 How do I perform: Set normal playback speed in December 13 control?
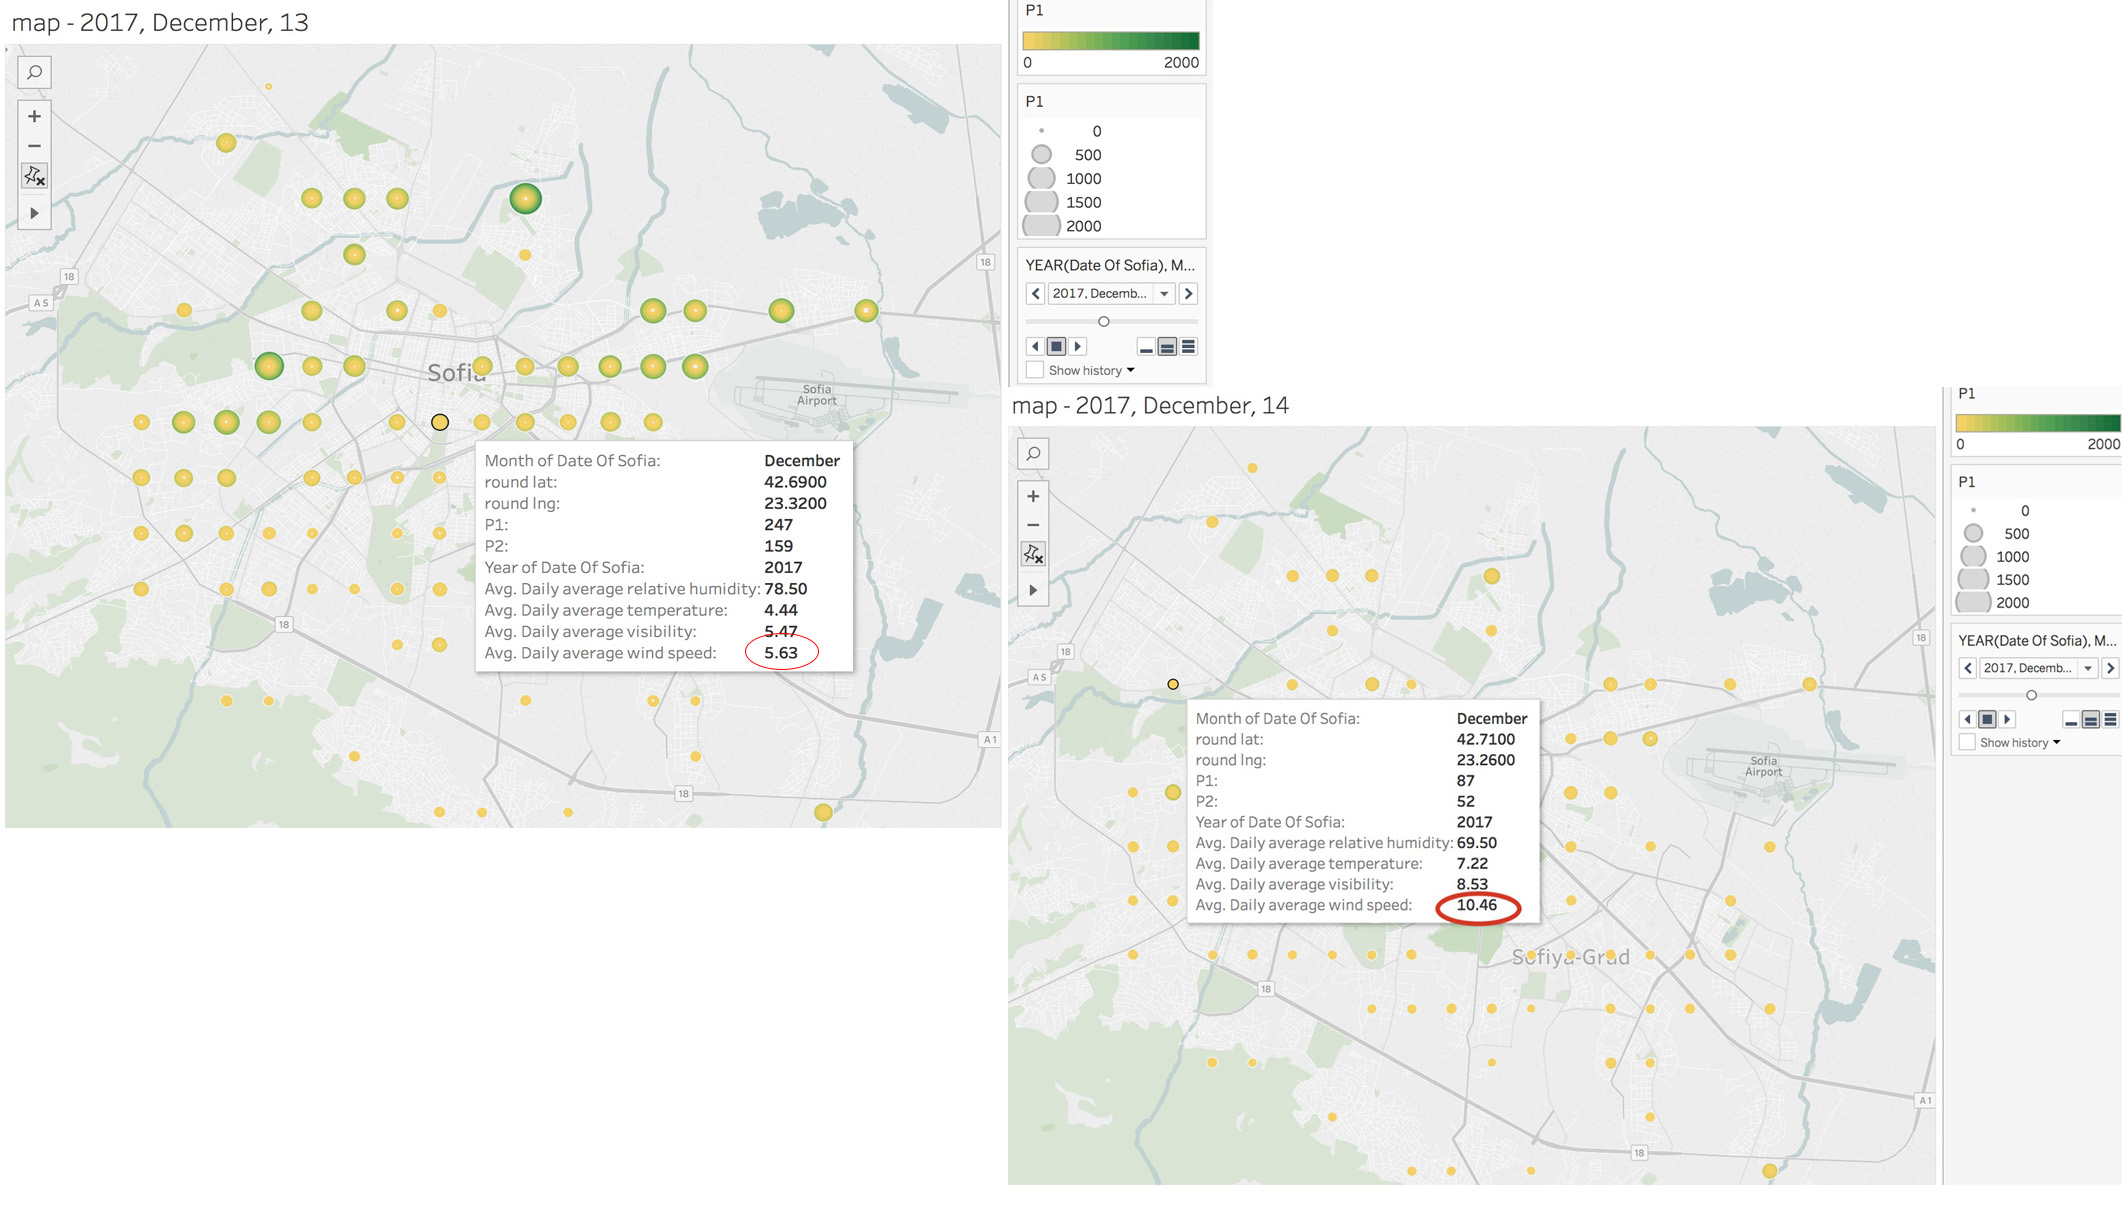point(1167,347)
